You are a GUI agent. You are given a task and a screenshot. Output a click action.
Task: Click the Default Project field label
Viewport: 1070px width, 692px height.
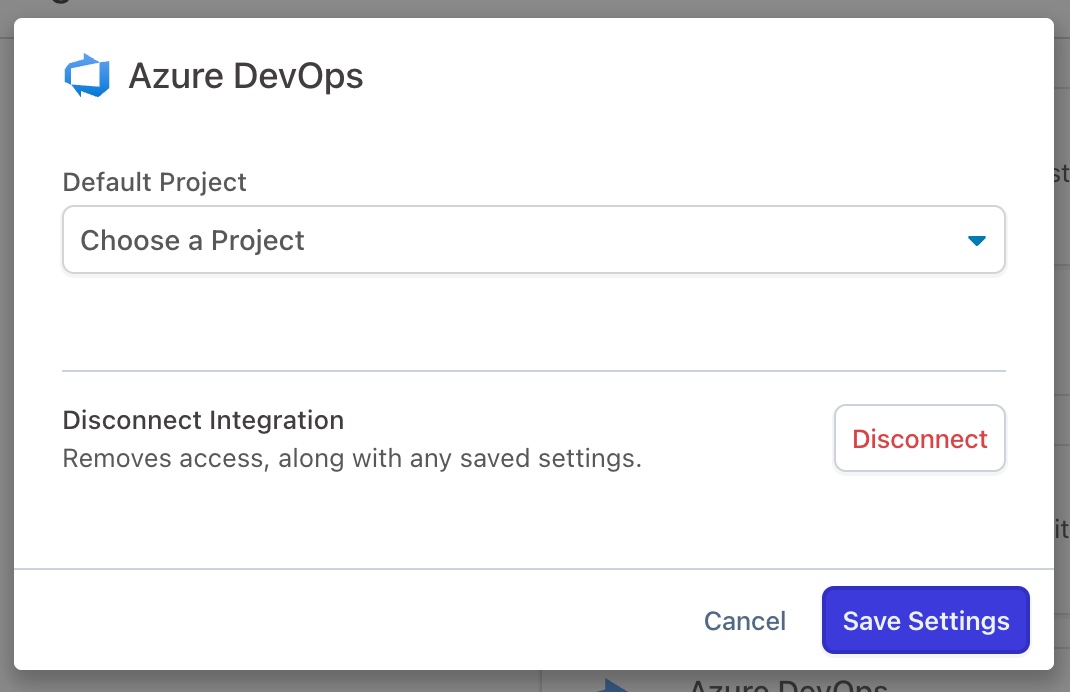[x=154, y=182]
